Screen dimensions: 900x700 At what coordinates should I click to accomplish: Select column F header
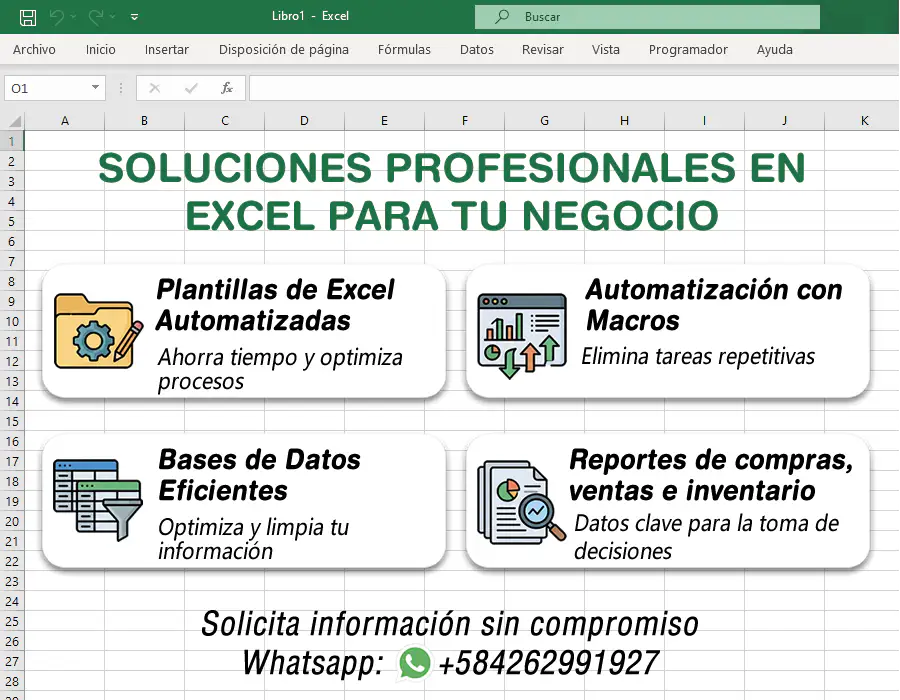[x=464, y=120]
